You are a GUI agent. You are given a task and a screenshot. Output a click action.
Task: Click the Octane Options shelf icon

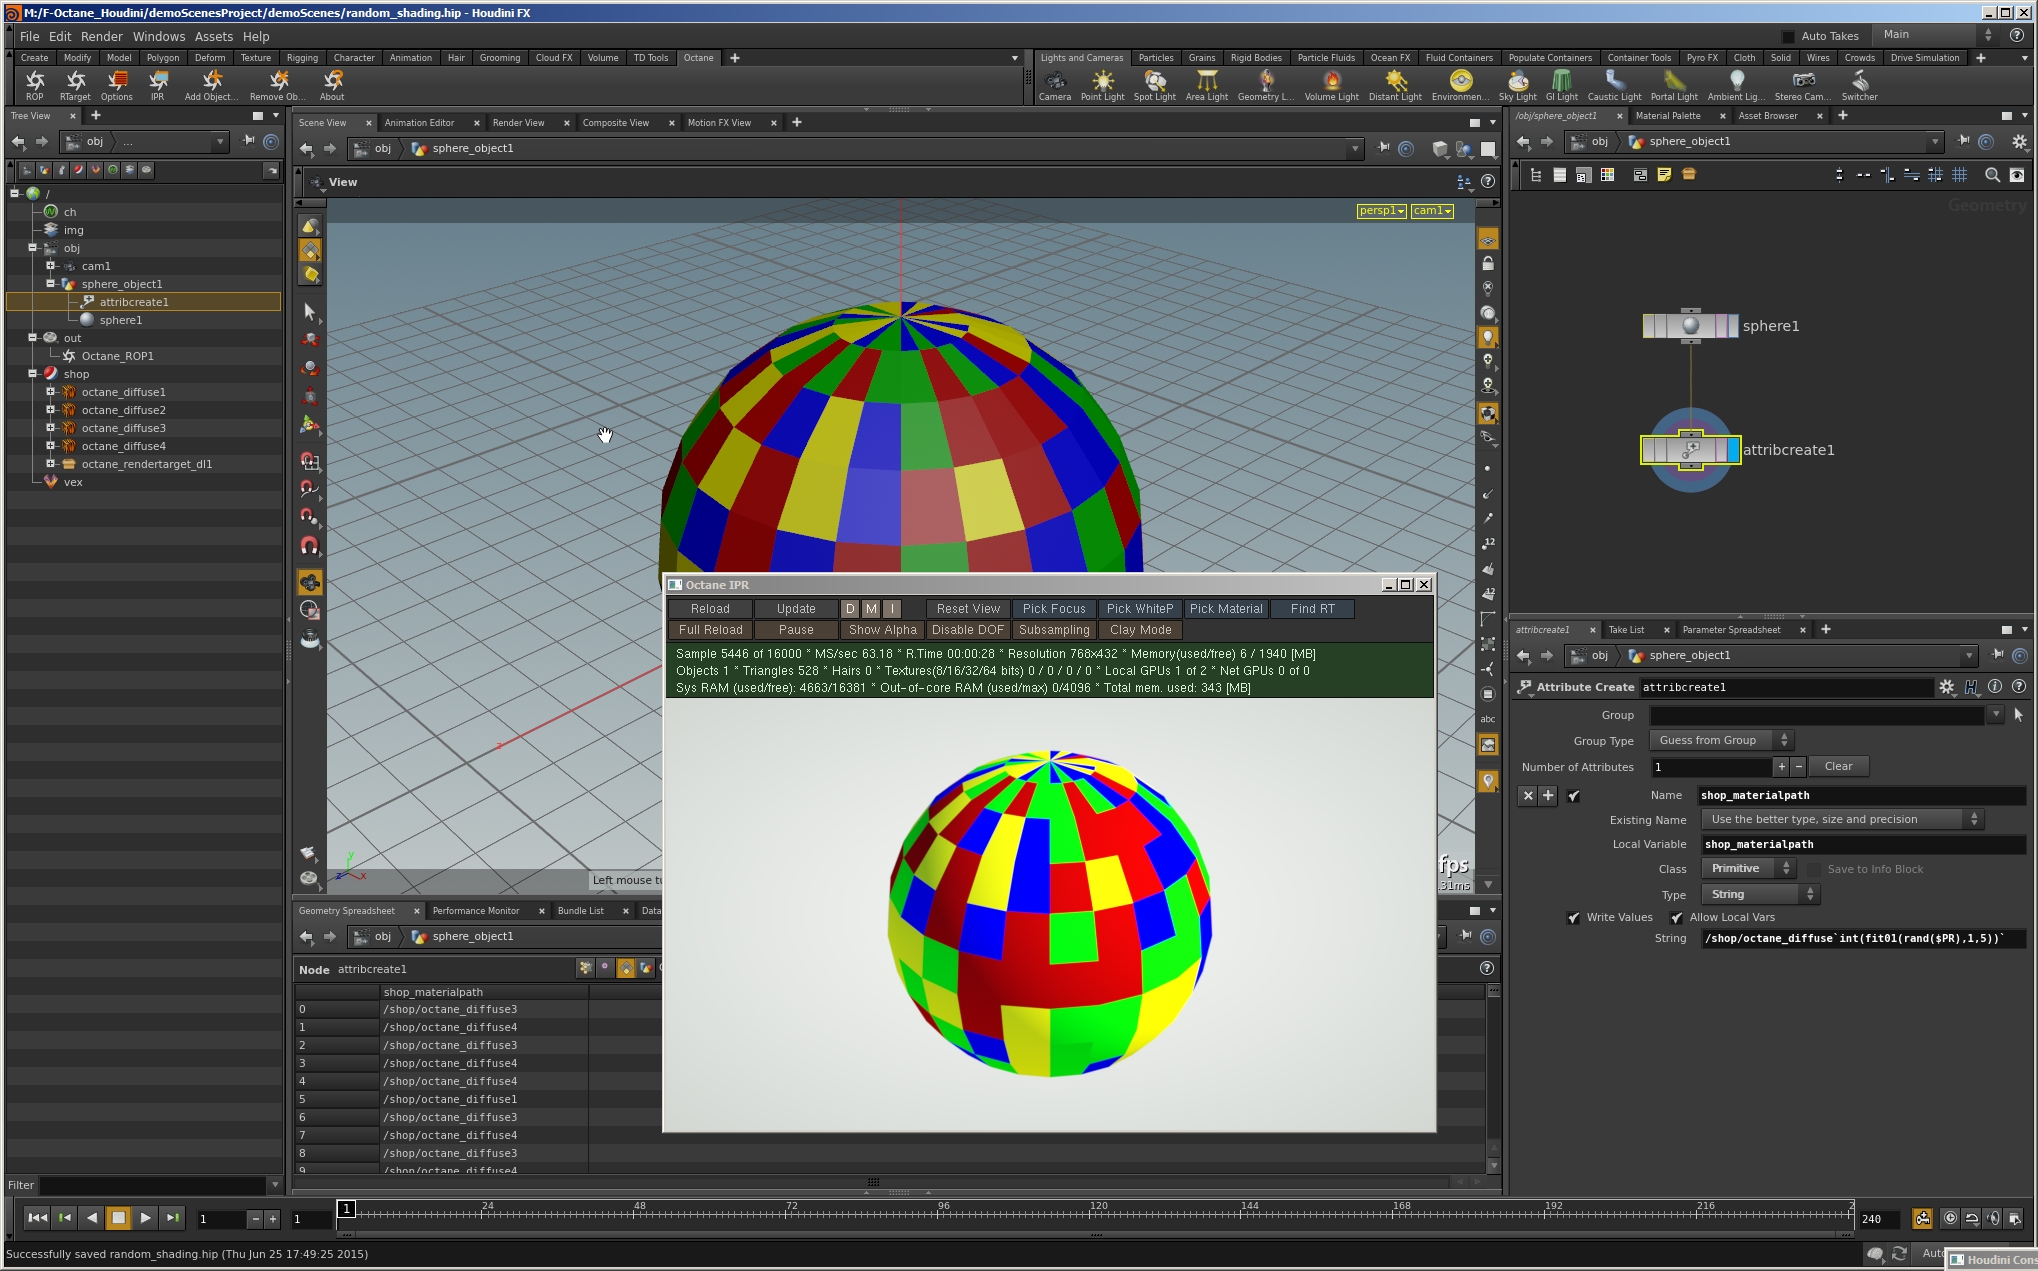[x=116, y=83]
